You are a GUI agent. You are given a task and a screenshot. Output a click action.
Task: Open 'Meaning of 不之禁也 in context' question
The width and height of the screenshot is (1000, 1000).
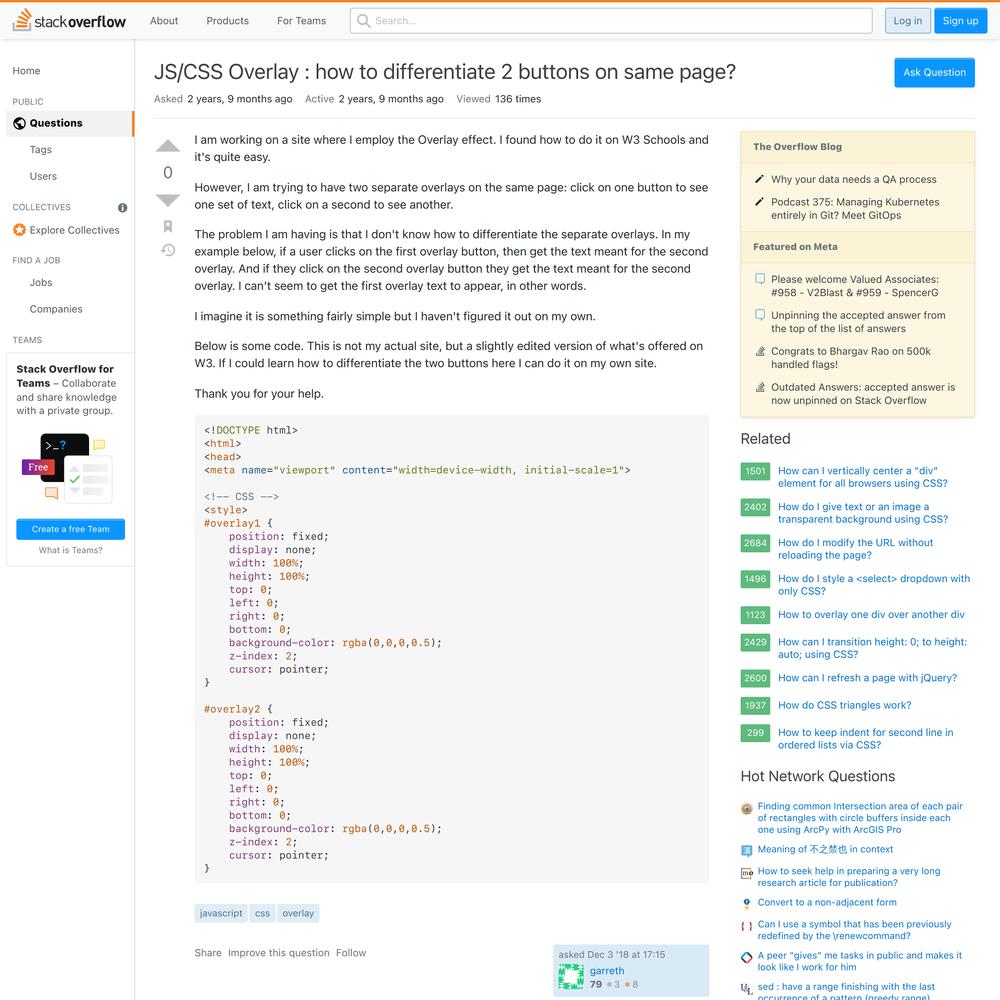click(825, 849)
